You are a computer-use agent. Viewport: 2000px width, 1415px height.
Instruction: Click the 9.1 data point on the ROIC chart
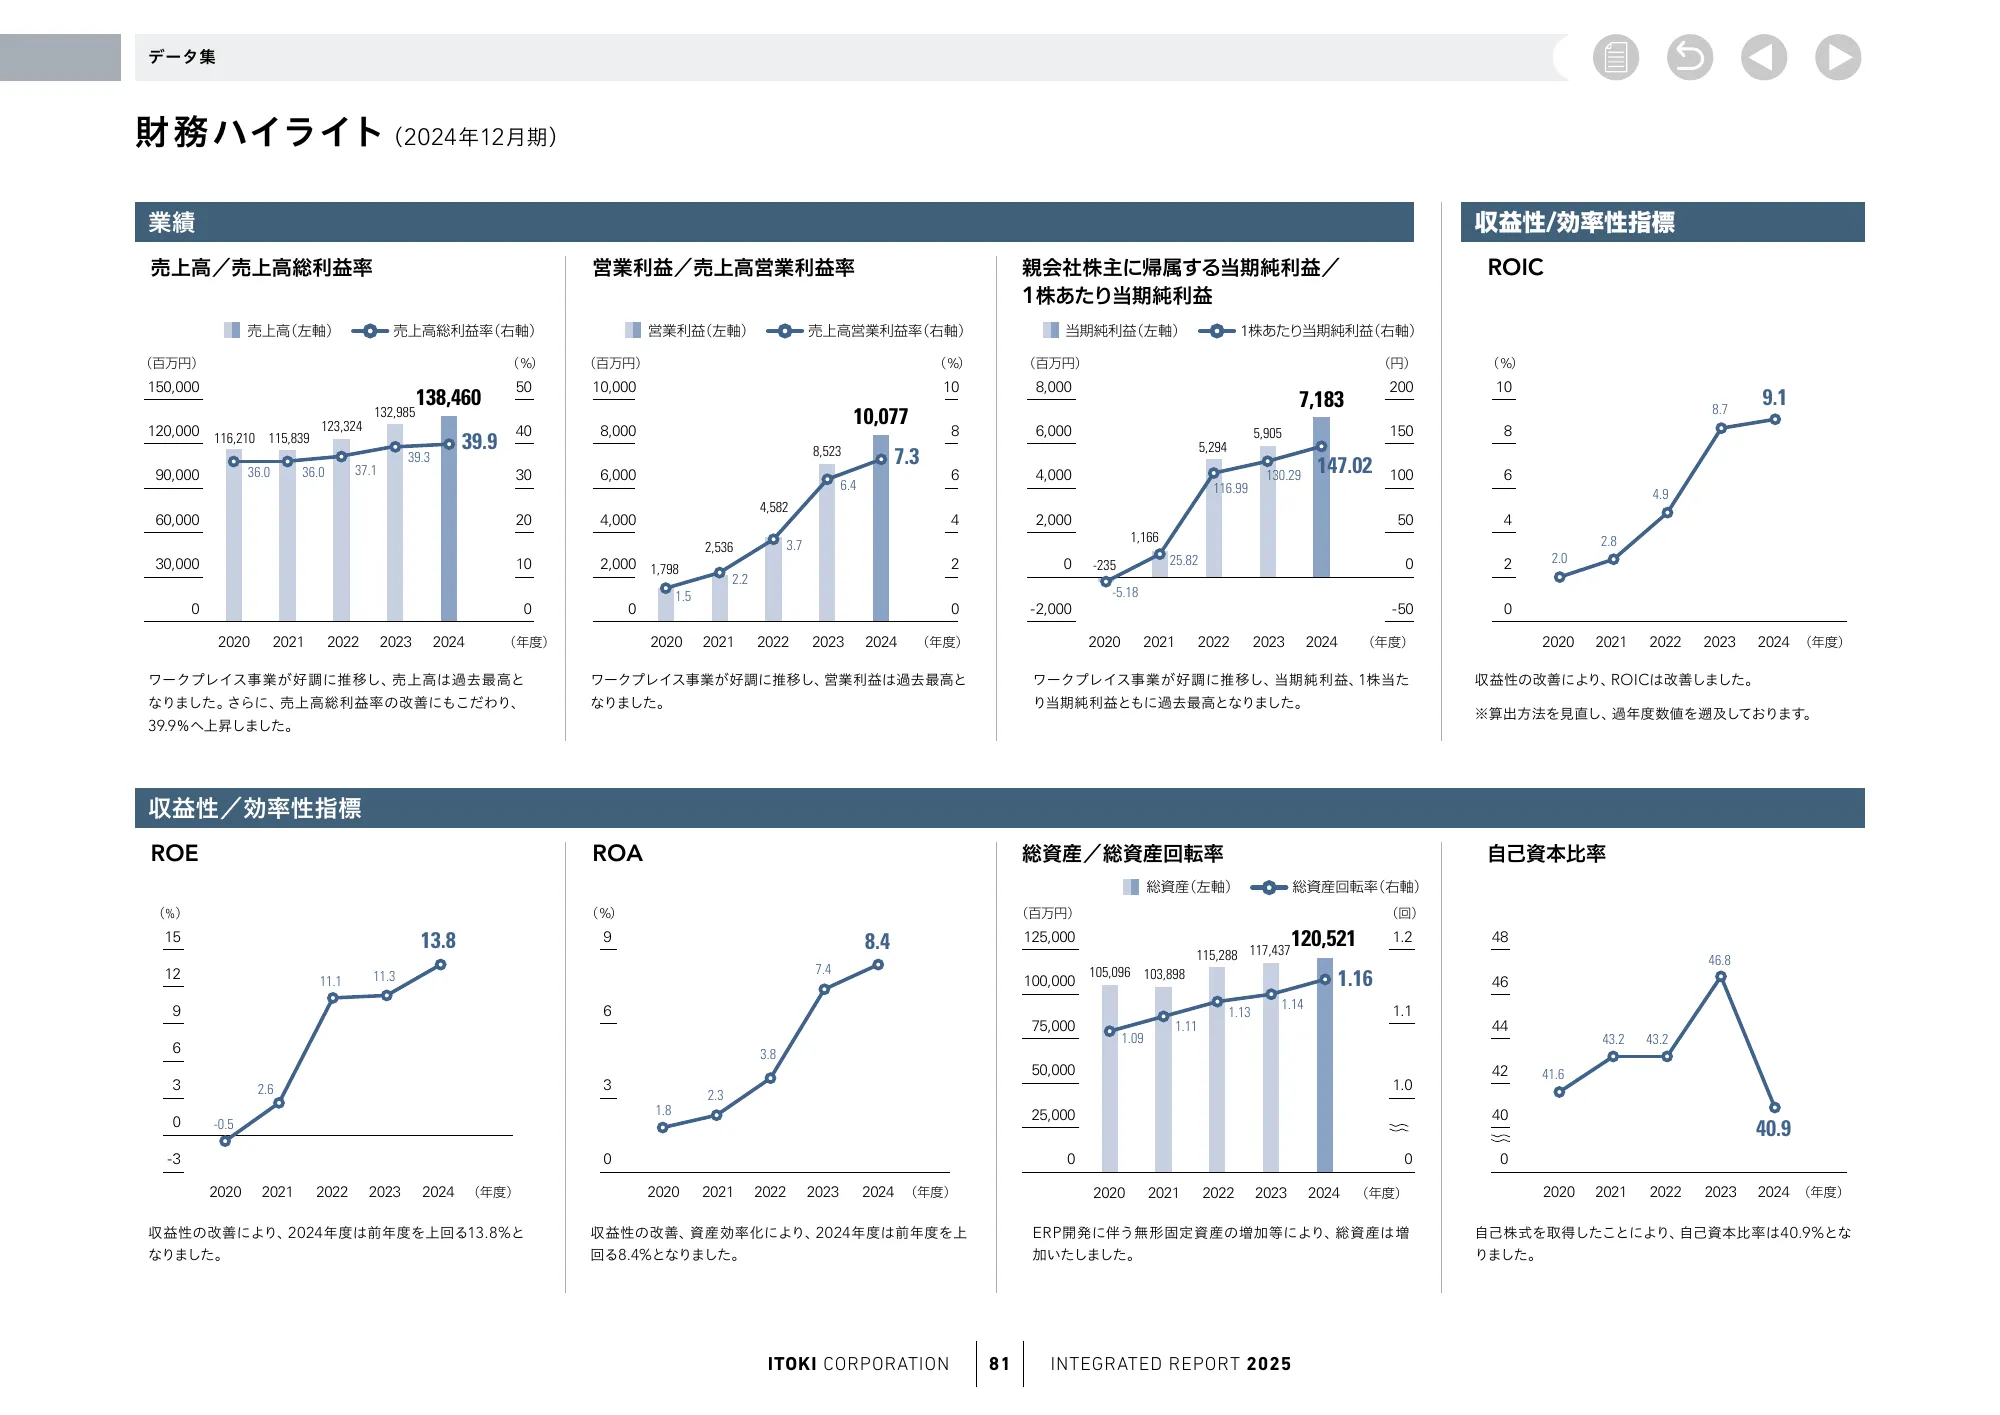[x=1777, y=420]
